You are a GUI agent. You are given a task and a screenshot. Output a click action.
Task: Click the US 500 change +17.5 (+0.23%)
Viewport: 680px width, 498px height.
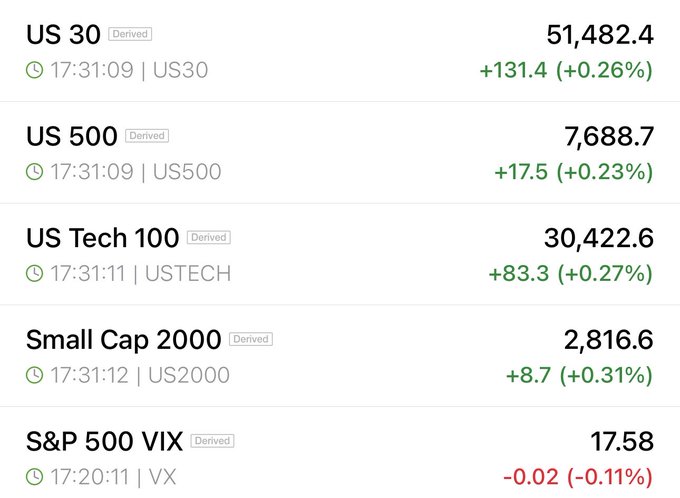tap(574, 172)
